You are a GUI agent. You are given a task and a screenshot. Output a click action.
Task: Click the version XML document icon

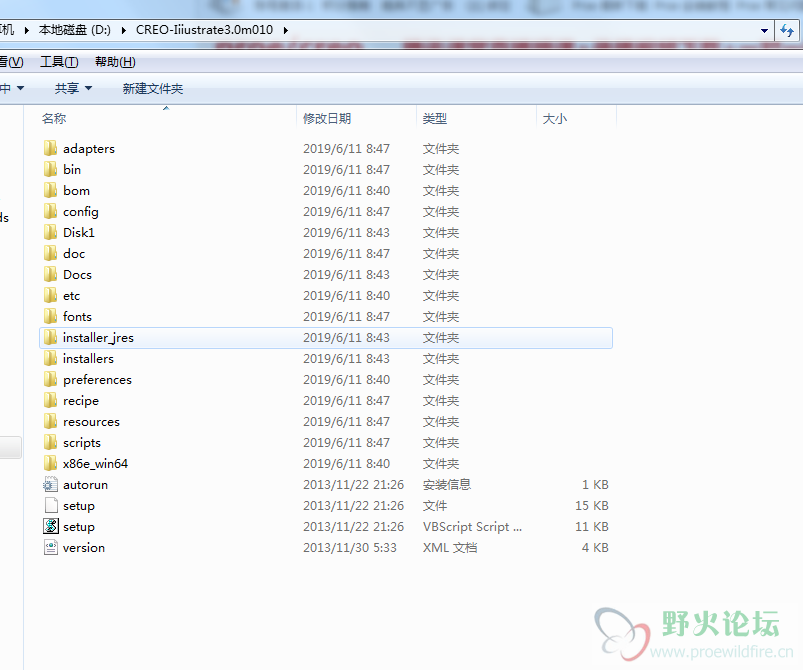(x=51, y=548)
